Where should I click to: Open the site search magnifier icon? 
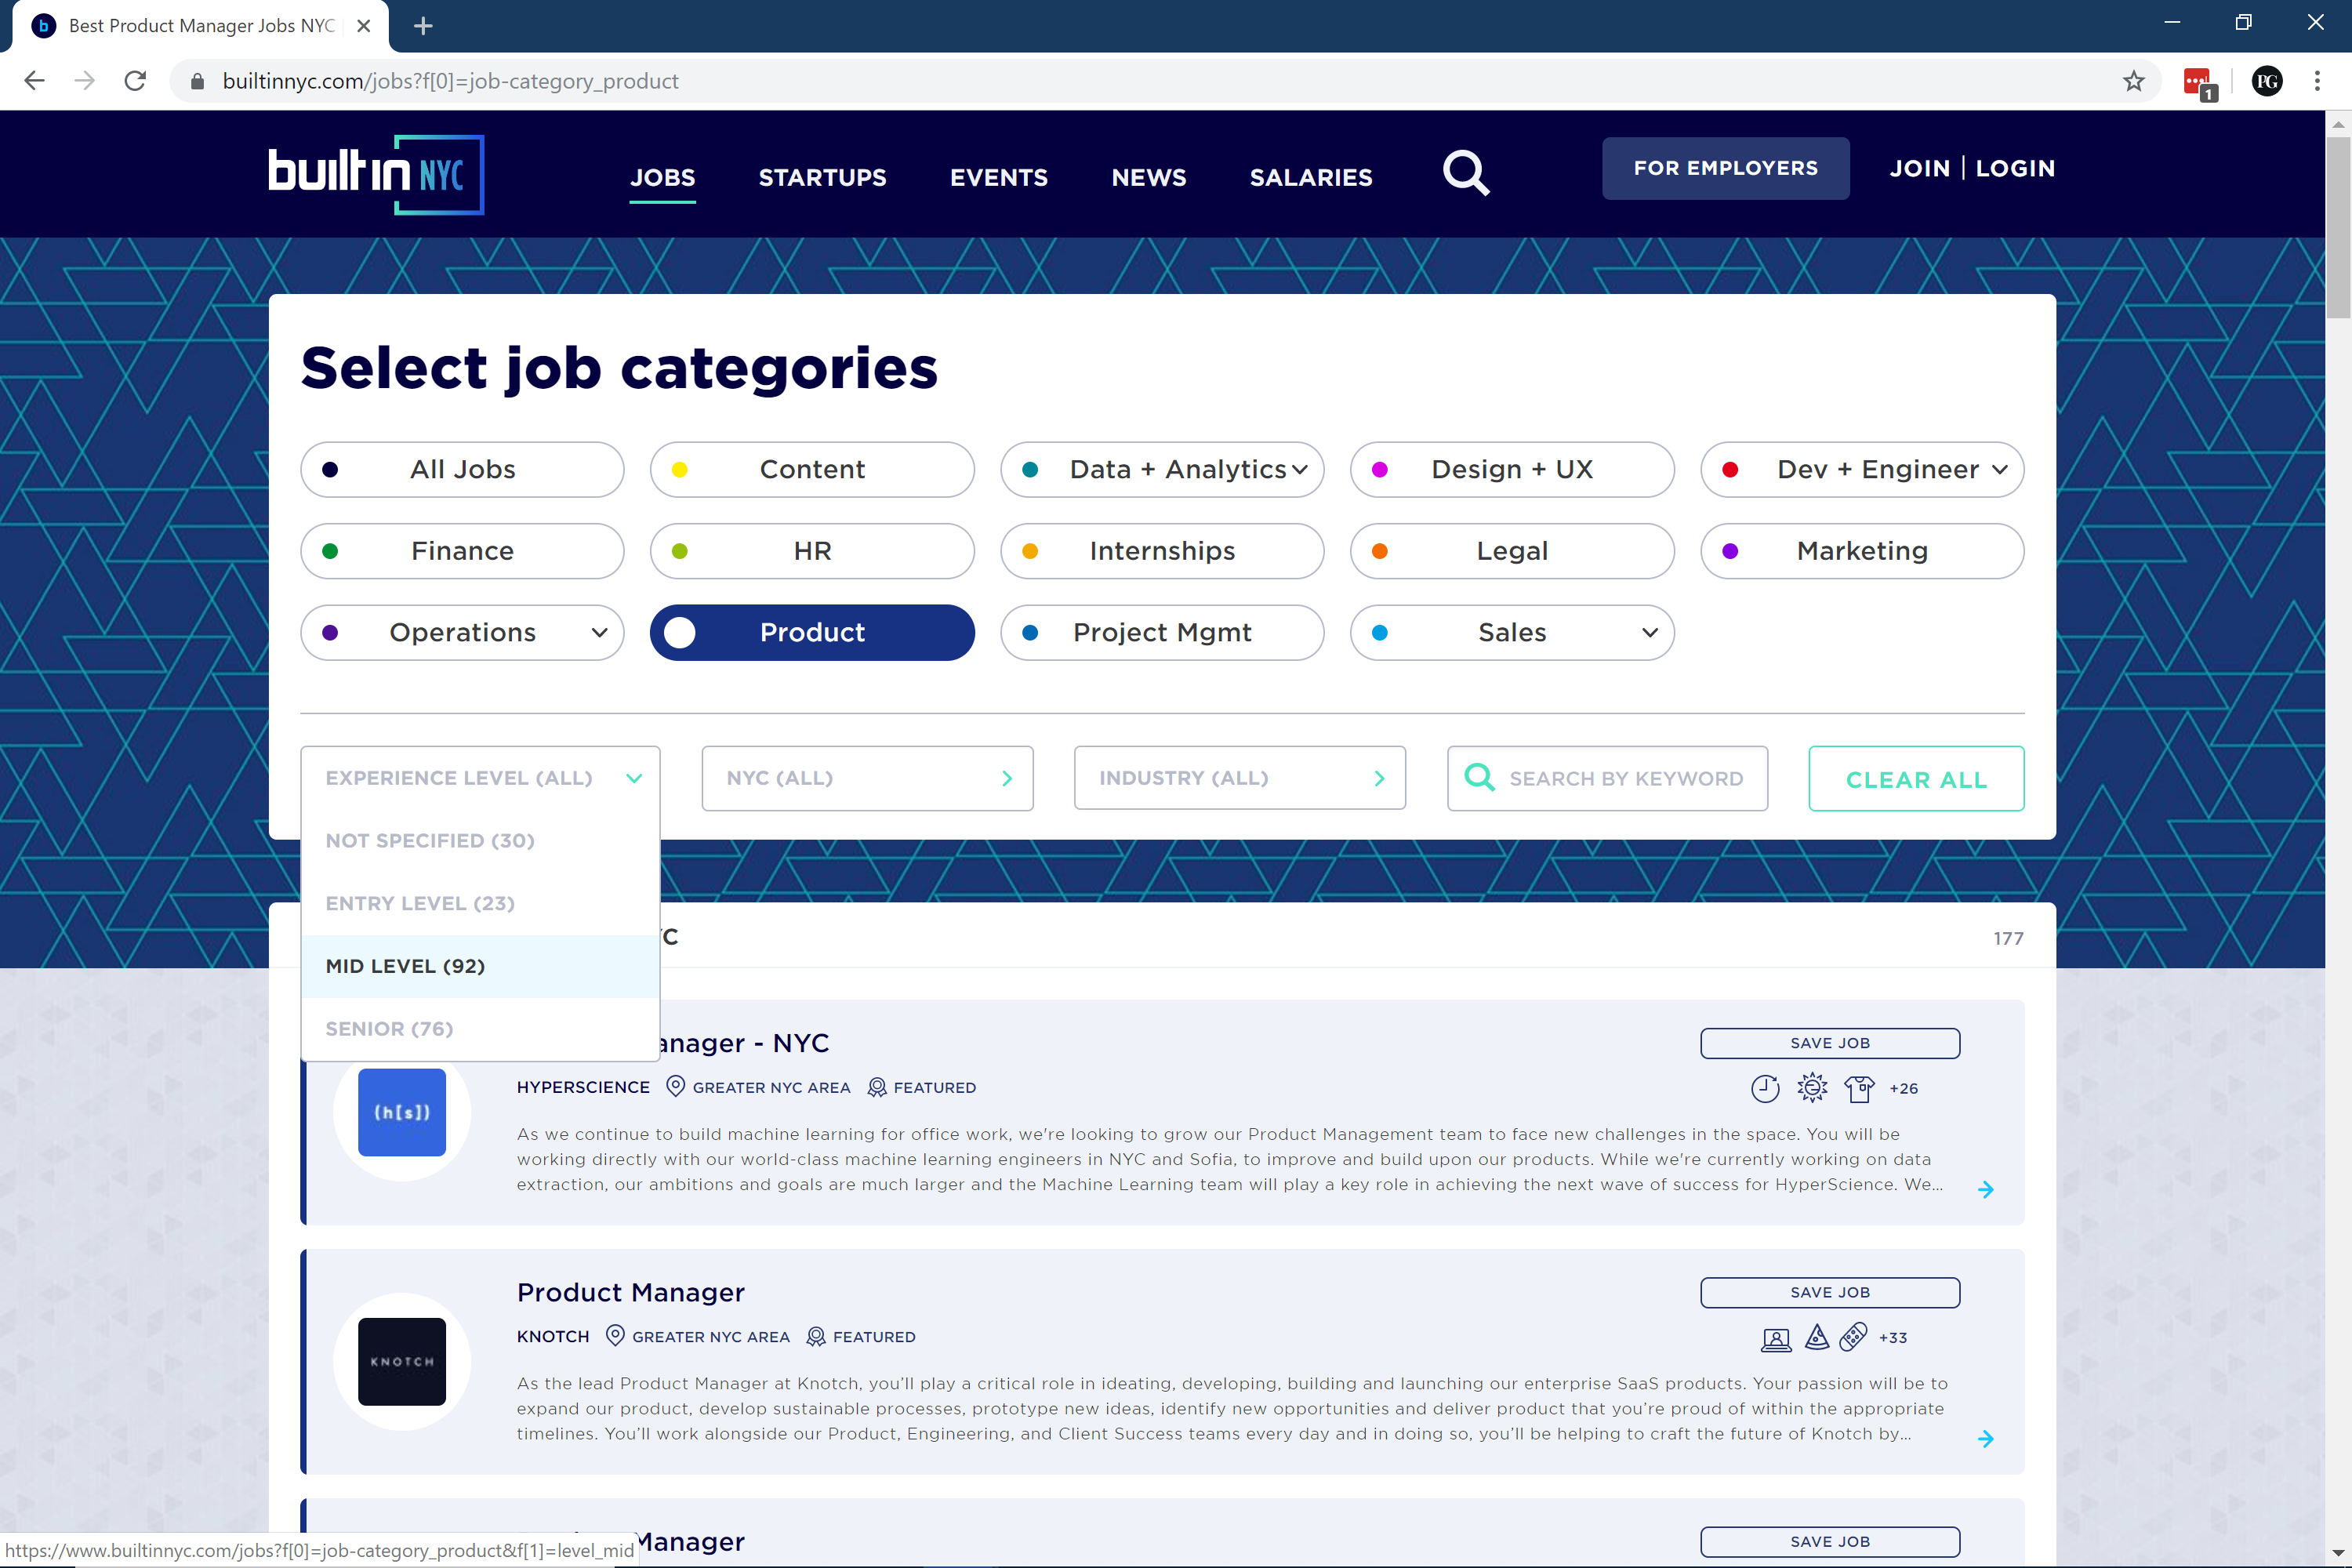pos(1466,174)
